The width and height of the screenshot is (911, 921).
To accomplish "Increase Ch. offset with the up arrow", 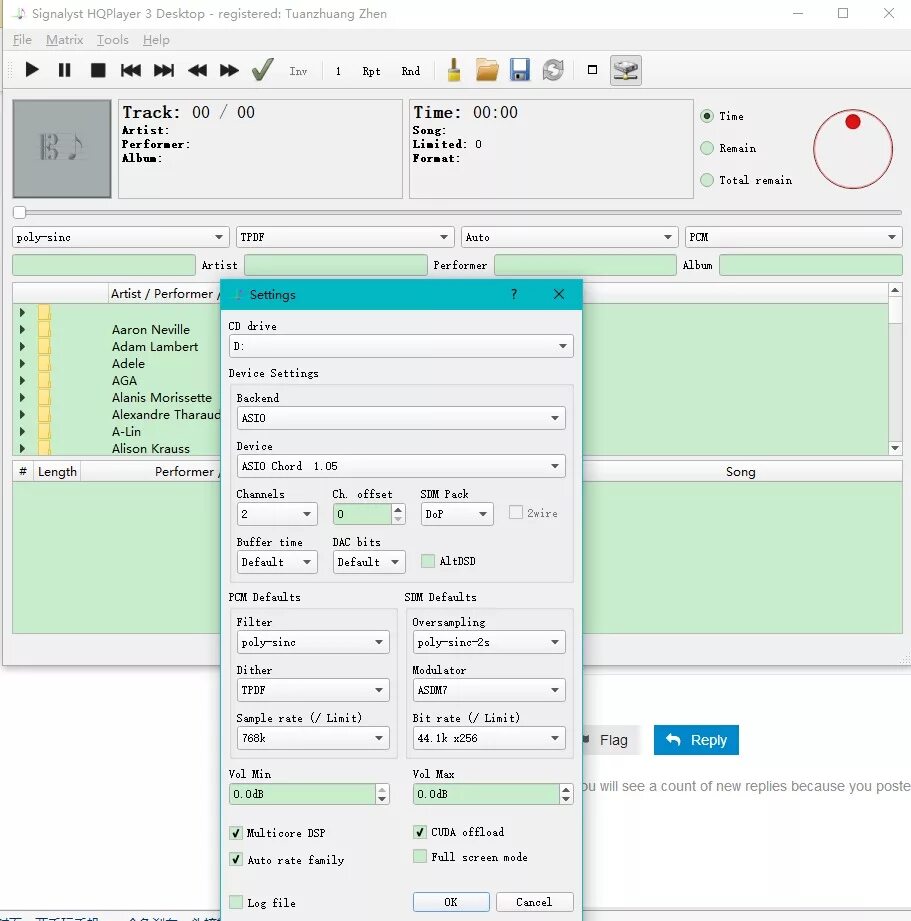I will point(398,509).
